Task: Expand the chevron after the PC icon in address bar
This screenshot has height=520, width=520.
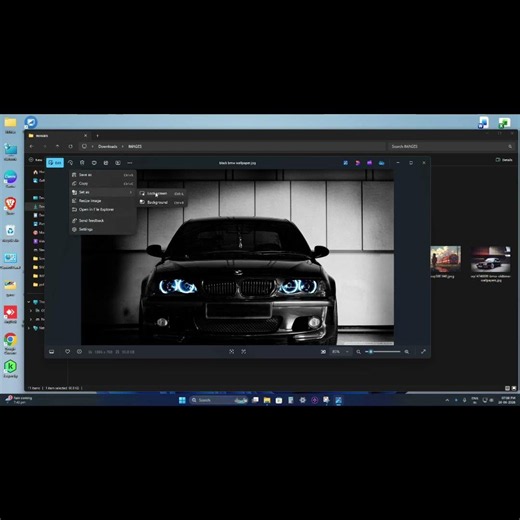Action: 92,146
